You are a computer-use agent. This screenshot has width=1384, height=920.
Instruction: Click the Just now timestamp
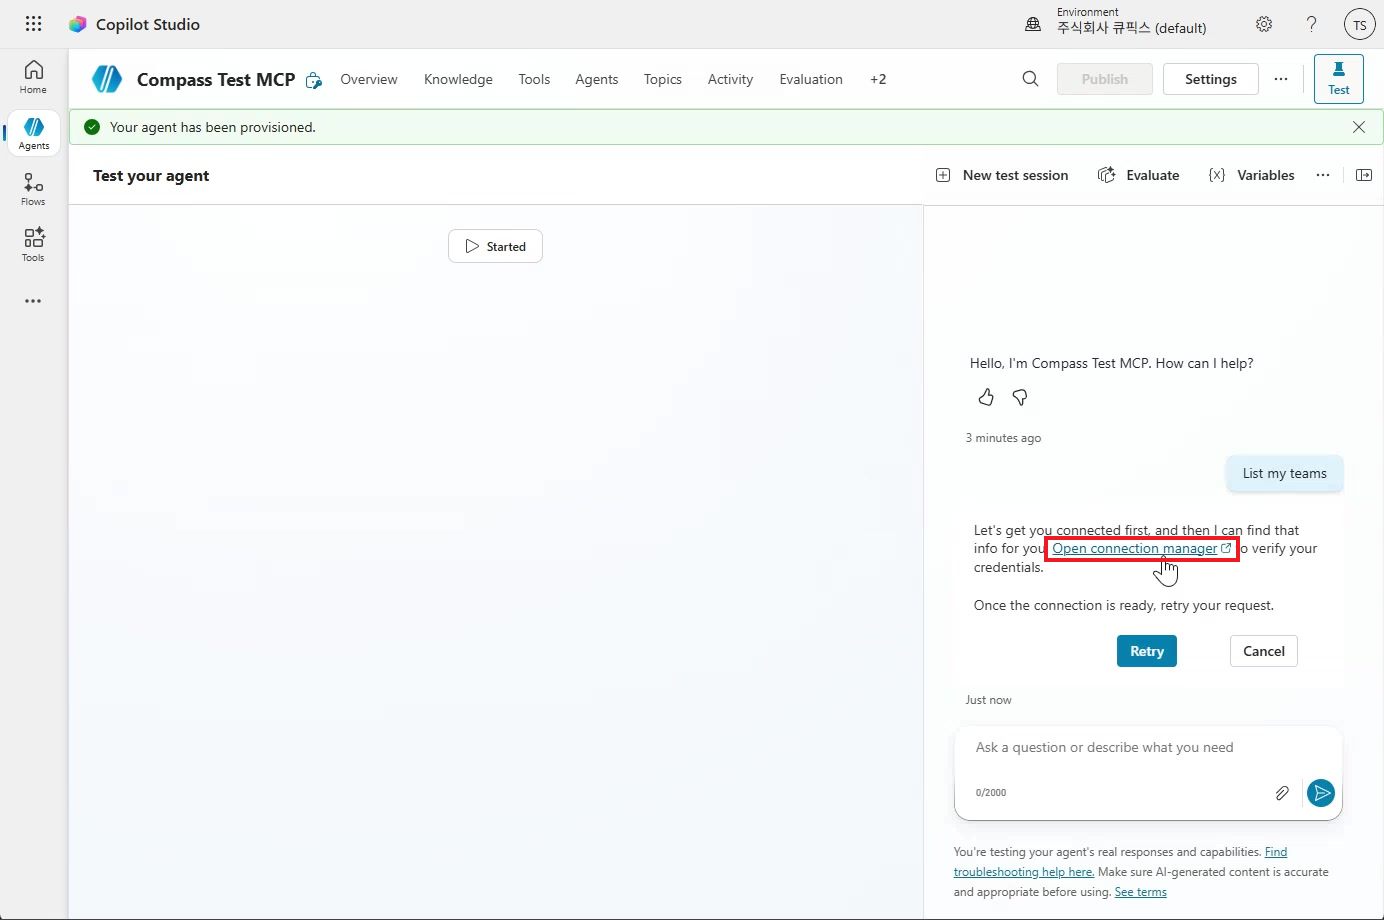[988, 700]
